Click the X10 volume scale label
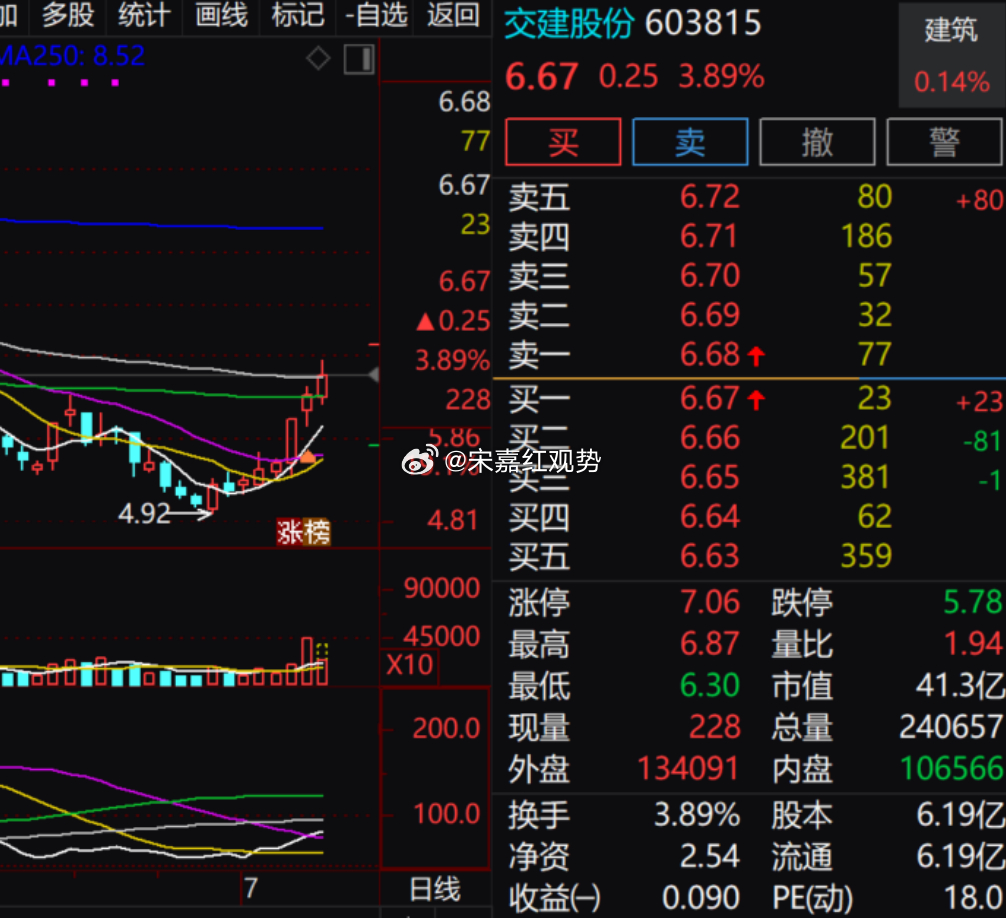1006x918 pixels. [x=410, y=665]
